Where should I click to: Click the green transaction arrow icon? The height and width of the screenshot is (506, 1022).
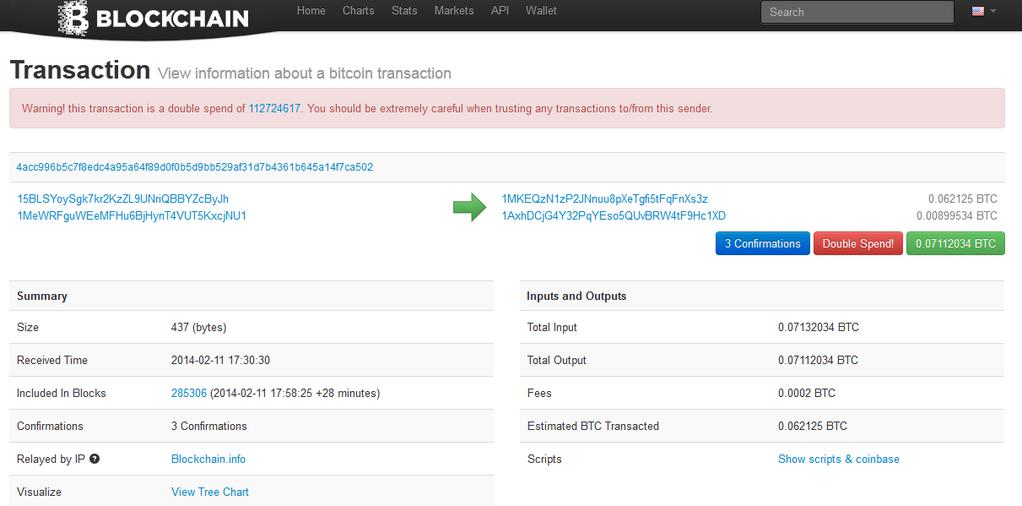(469, 207)
